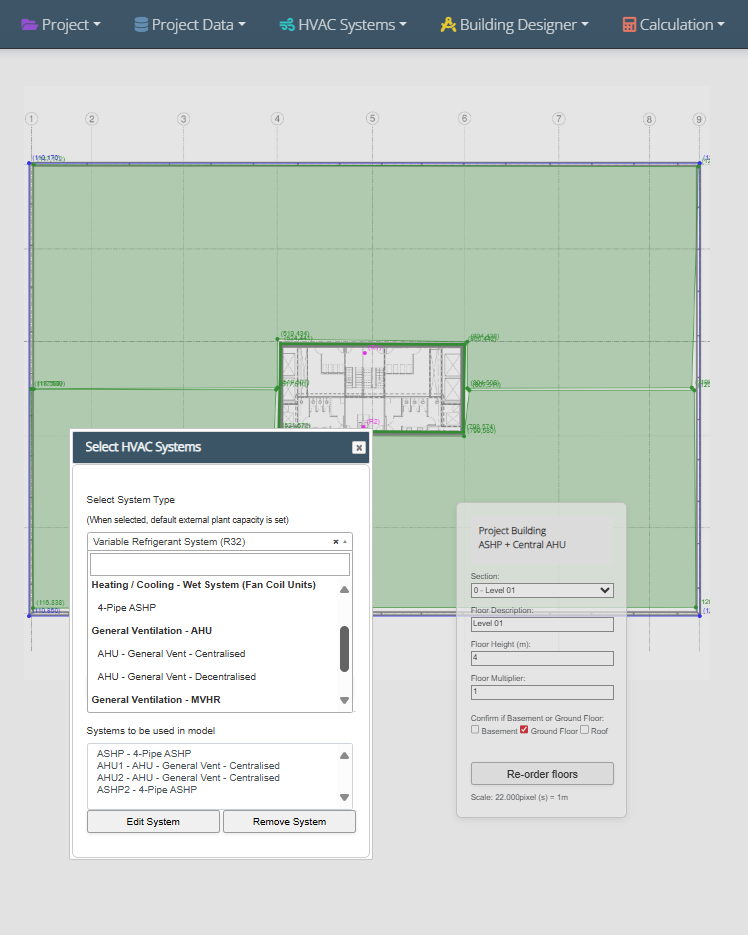Uncheck the Ground Floor checkbox
748x935 pixels.
tap(524, 730)
